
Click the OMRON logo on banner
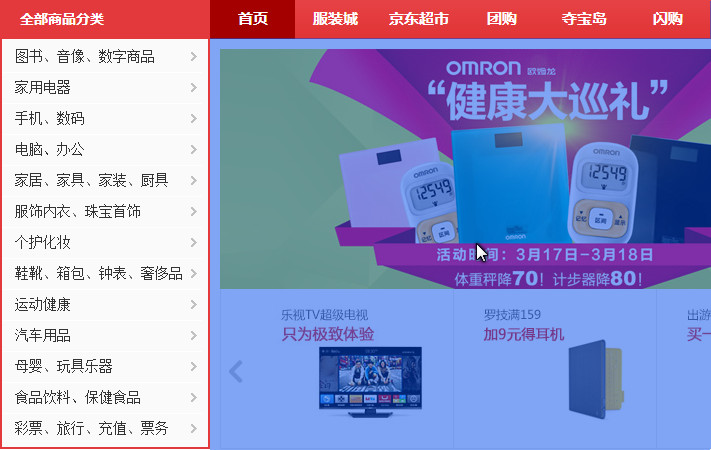point(483,68)
